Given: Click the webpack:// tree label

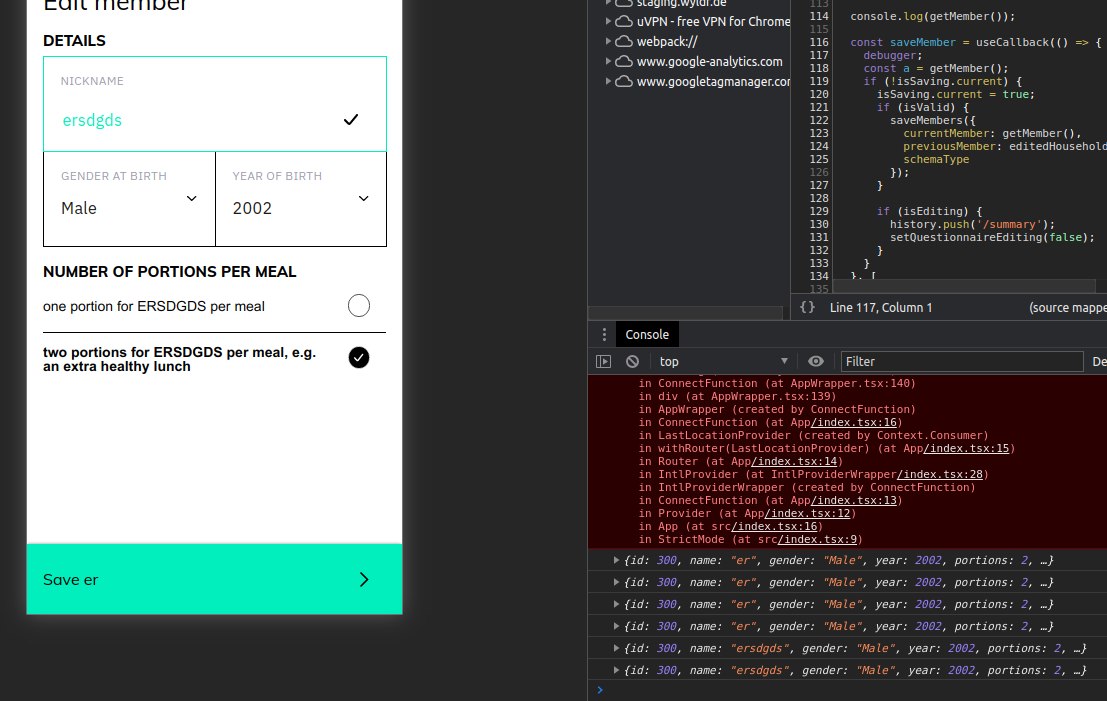Looking at the screenshot, I should [667, 42].
